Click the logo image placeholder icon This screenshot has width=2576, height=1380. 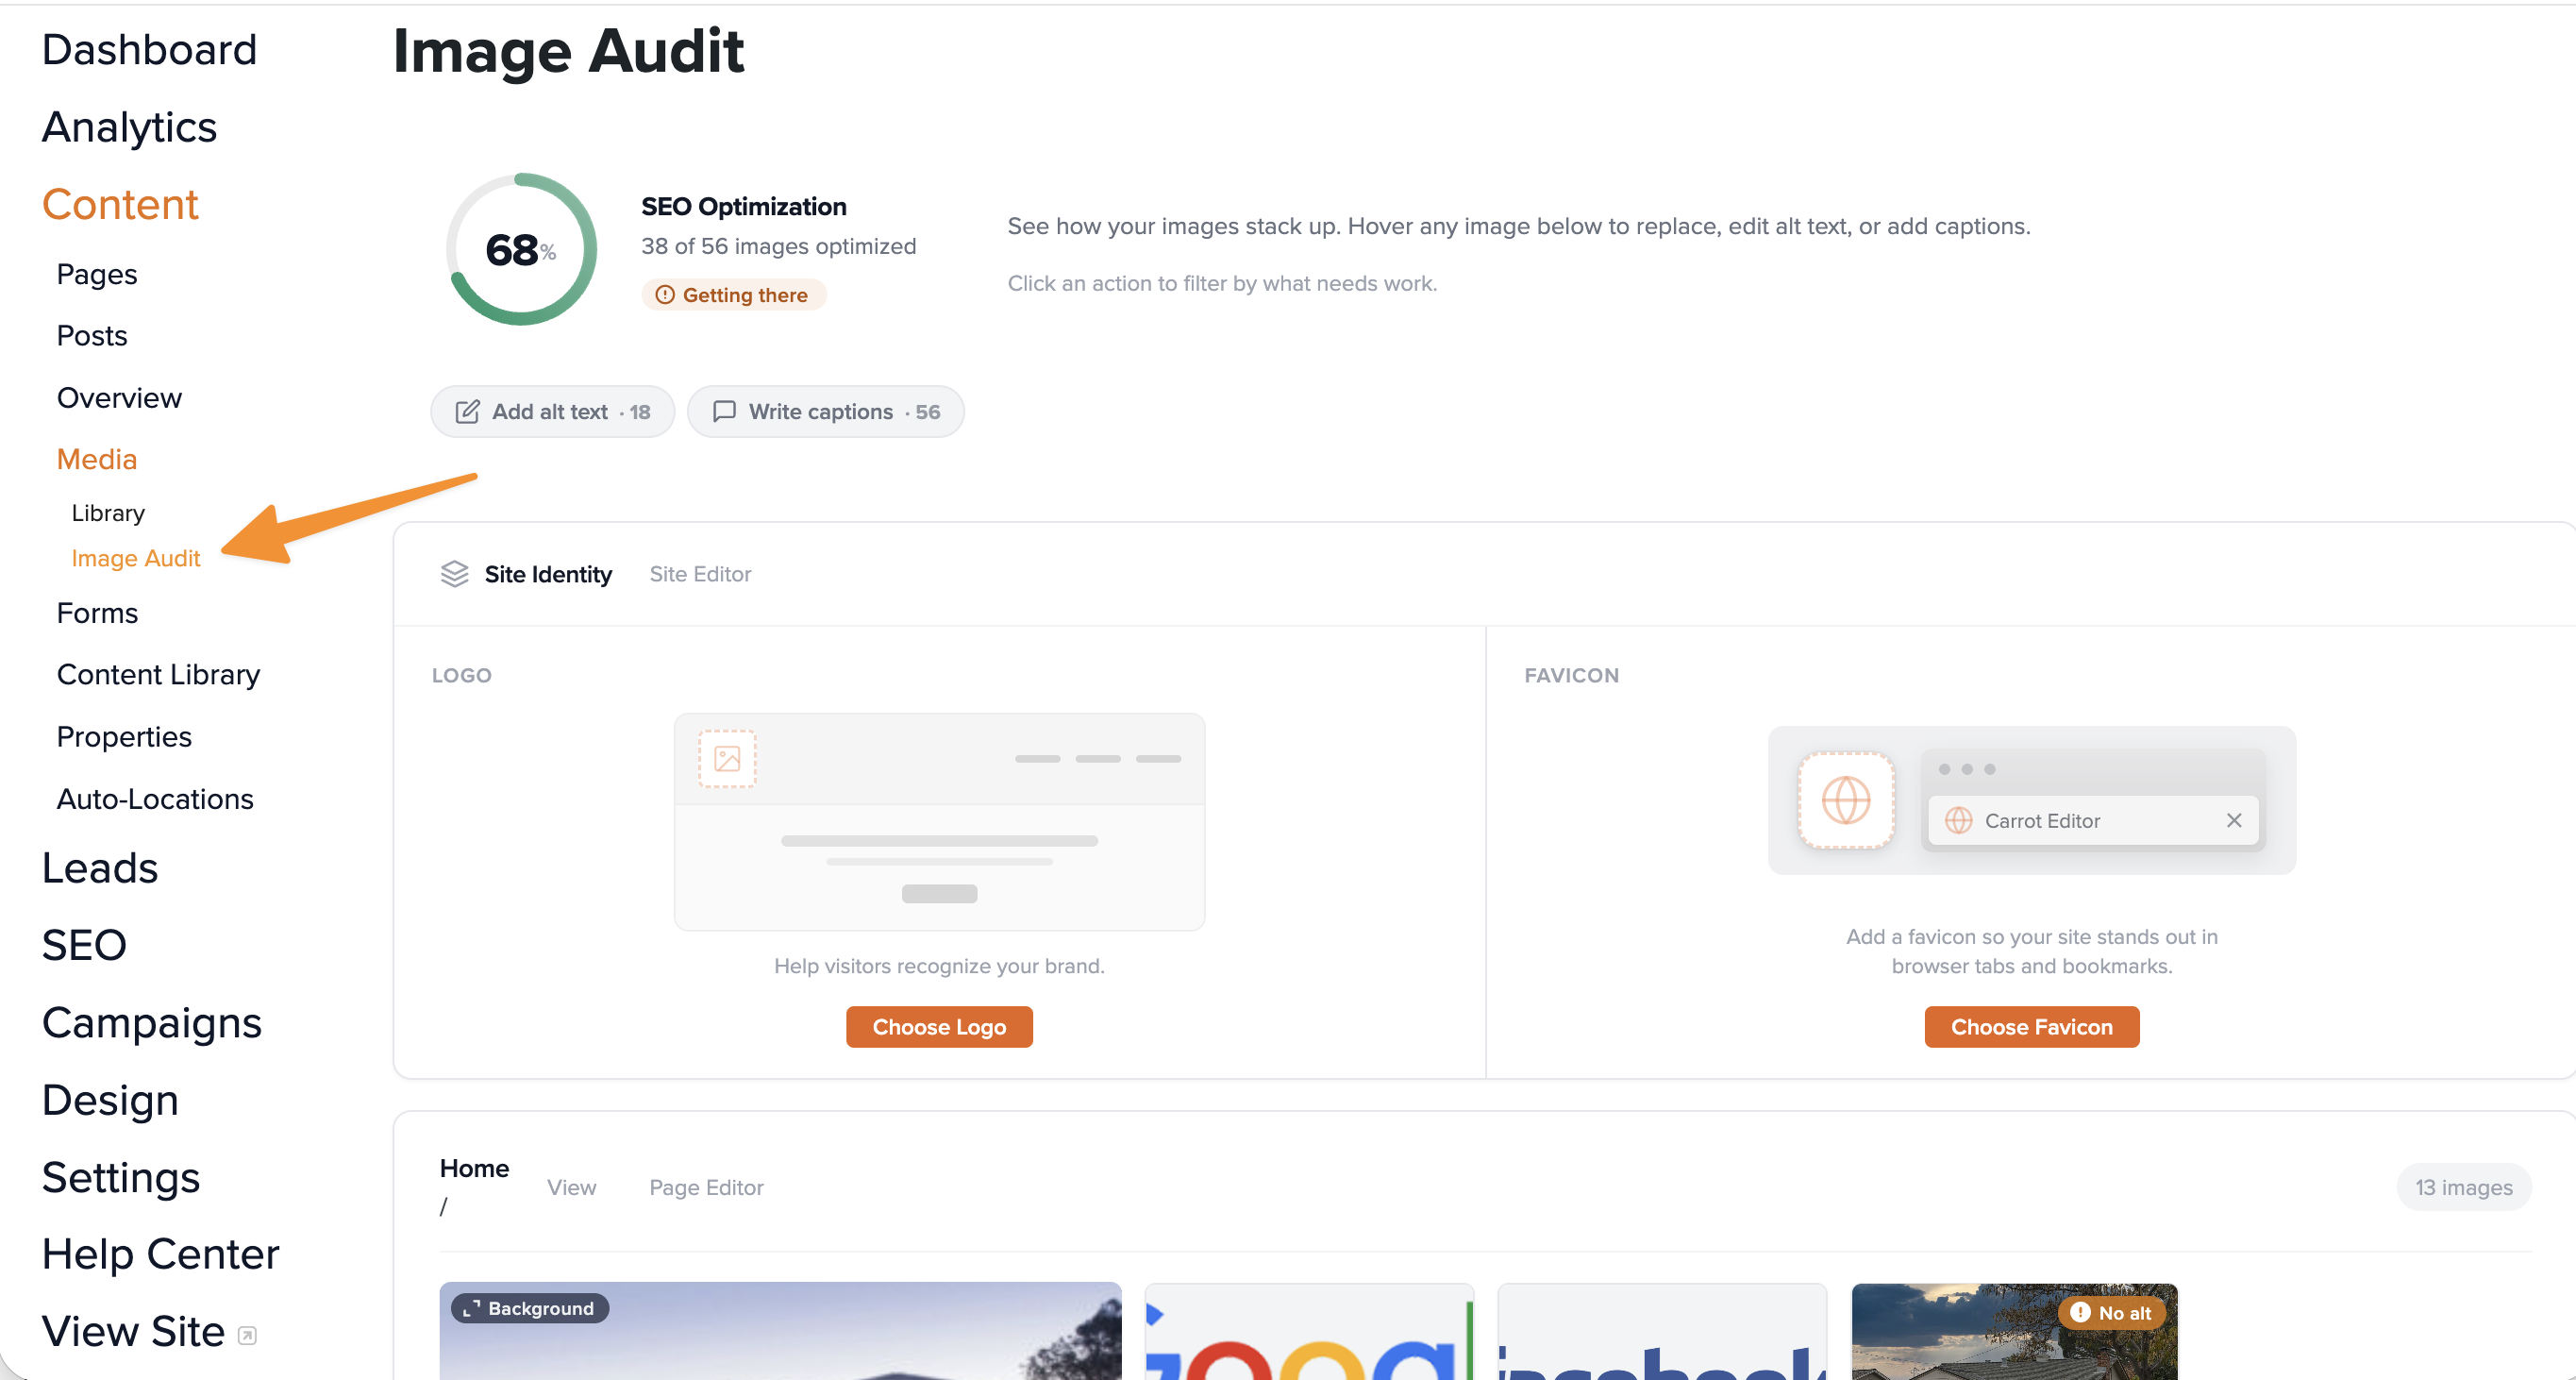pos(727,759)
